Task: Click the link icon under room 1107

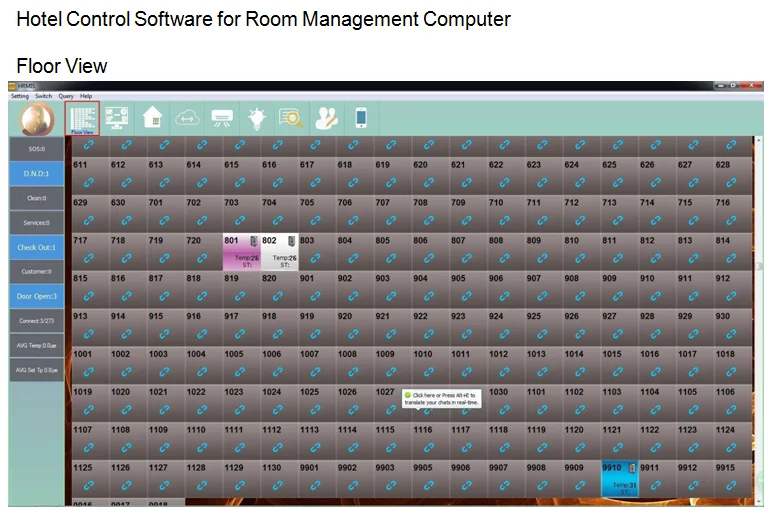Action: 89,447
